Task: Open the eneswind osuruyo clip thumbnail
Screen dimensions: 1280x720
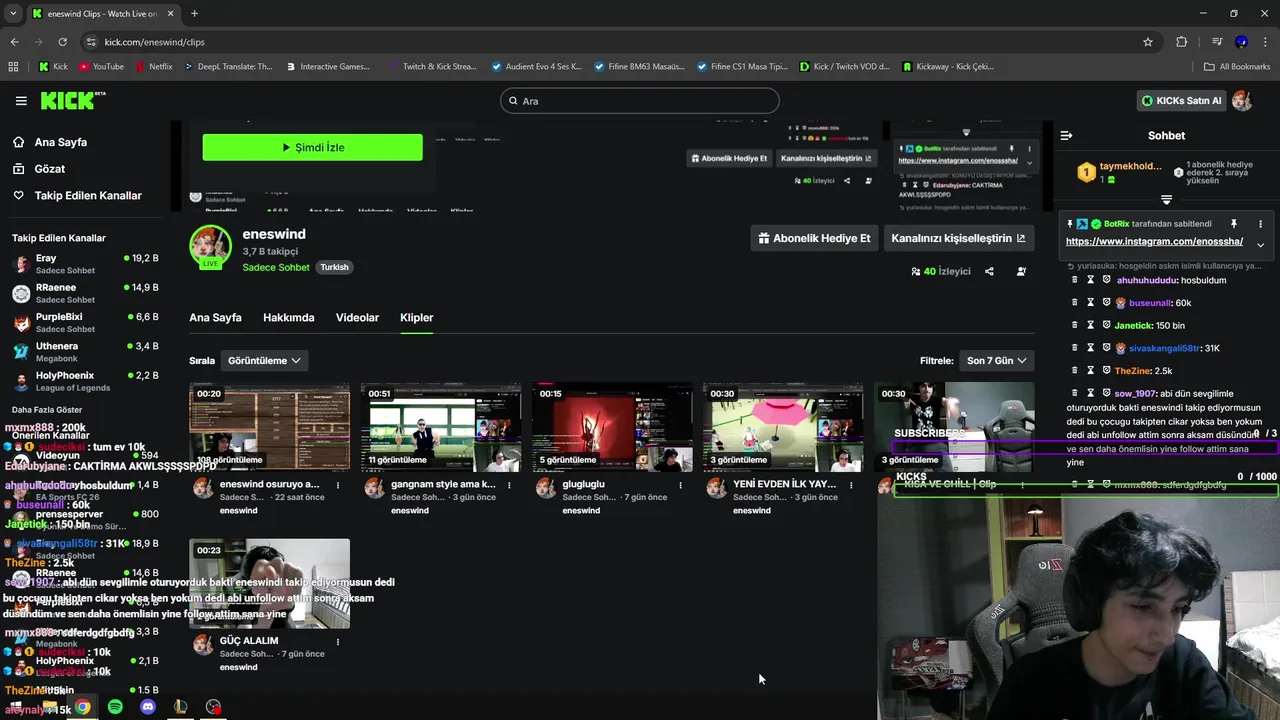Action: click(x=270, y=427)
